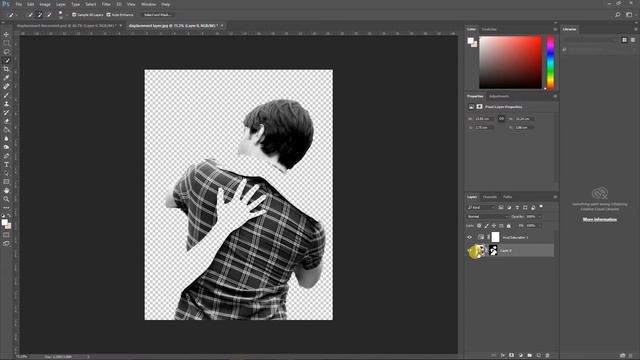Select the Zoom tool
Viewport: 640px width, 360px height.
pos(6,199)
